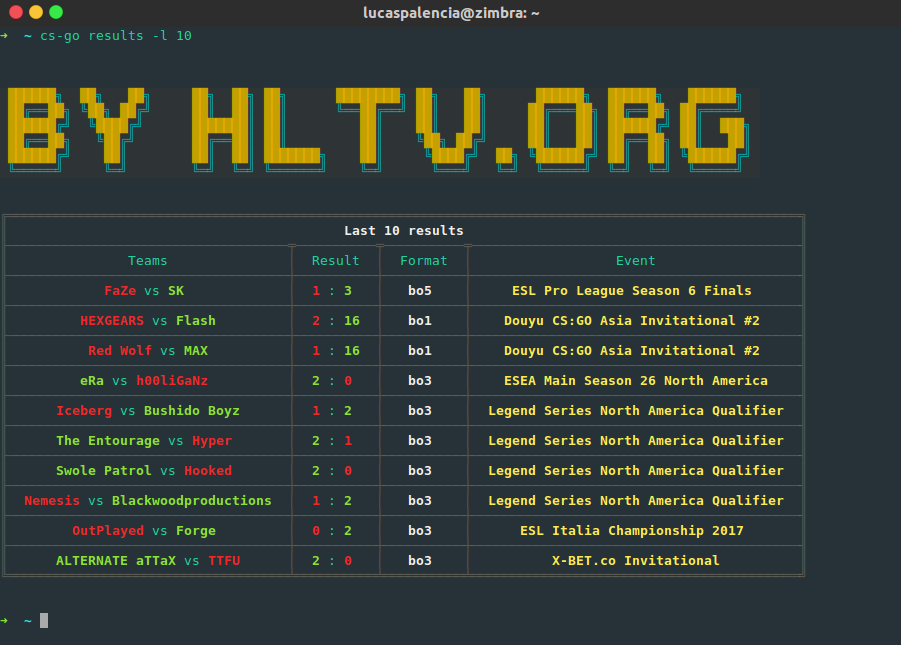Screen dimensions: 901x645
Task: Select the 'Iceberg vs Bushido Boyz' cell
Action: [x=148, y=410]
